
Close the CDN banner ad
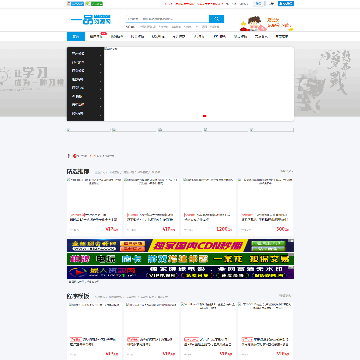tap(292, 241)
